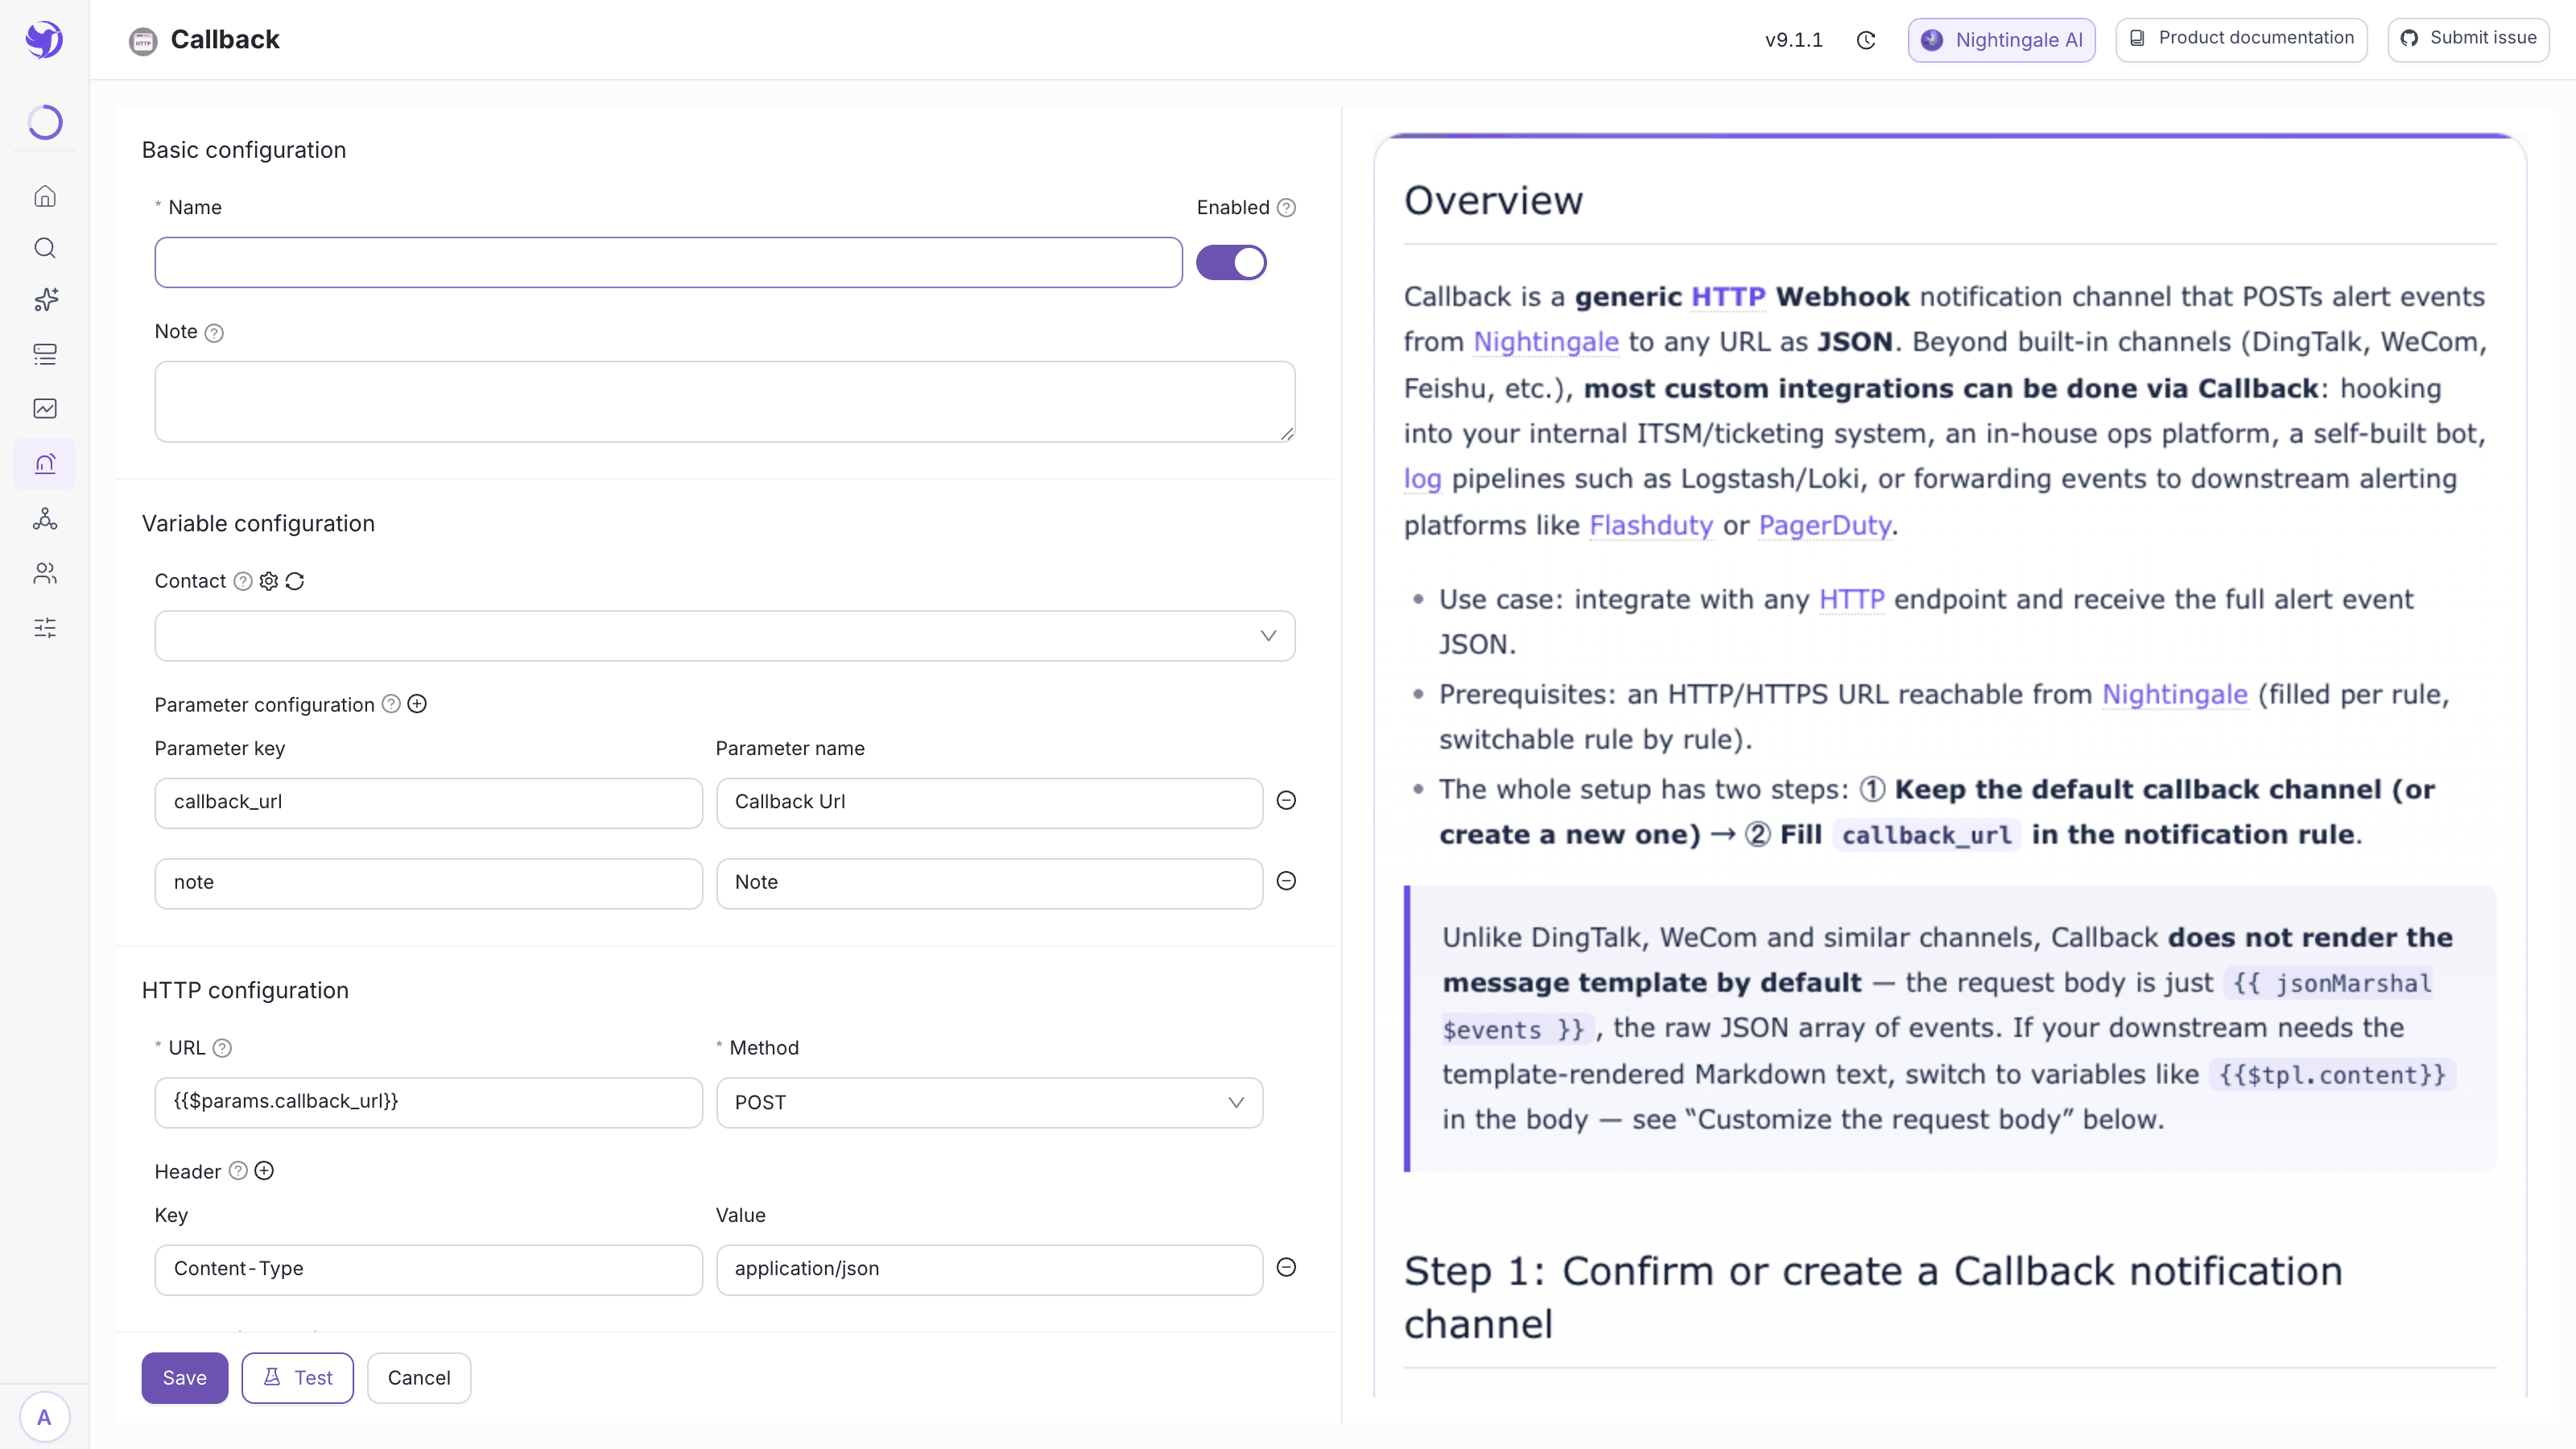Click the Test button

(297, 1377)
